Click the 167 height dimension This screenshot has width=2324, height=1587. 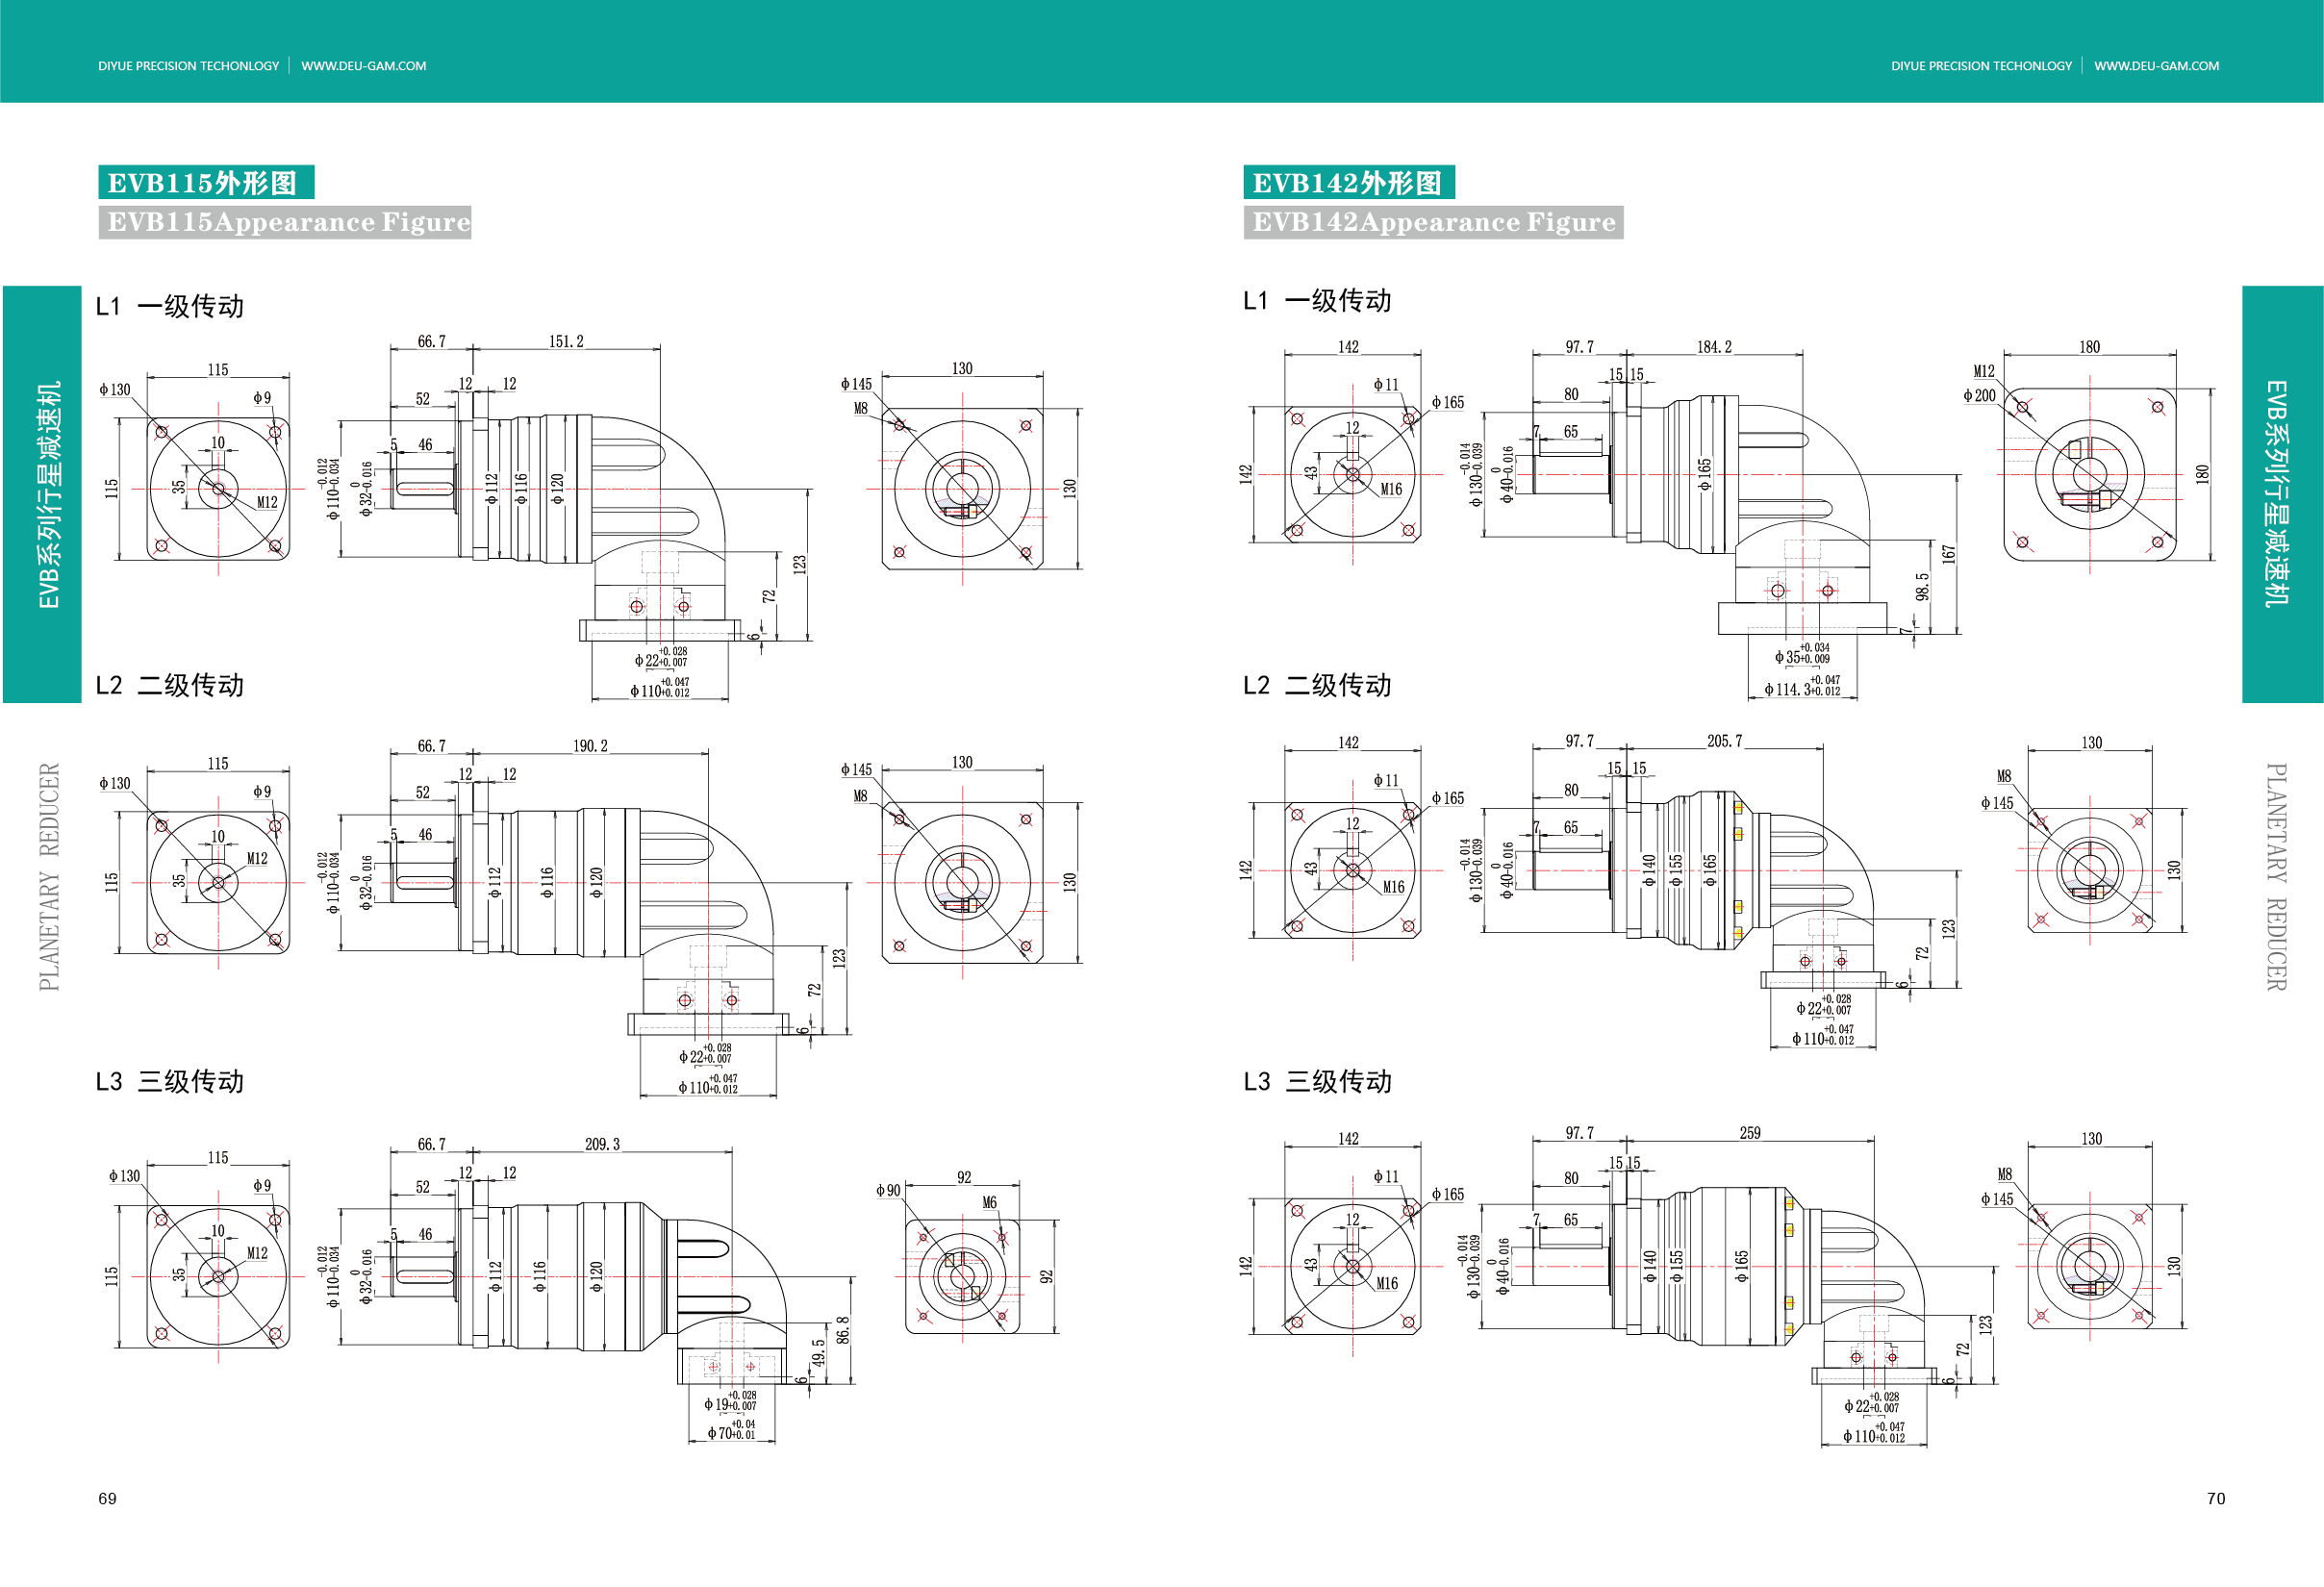[1948, 554]
